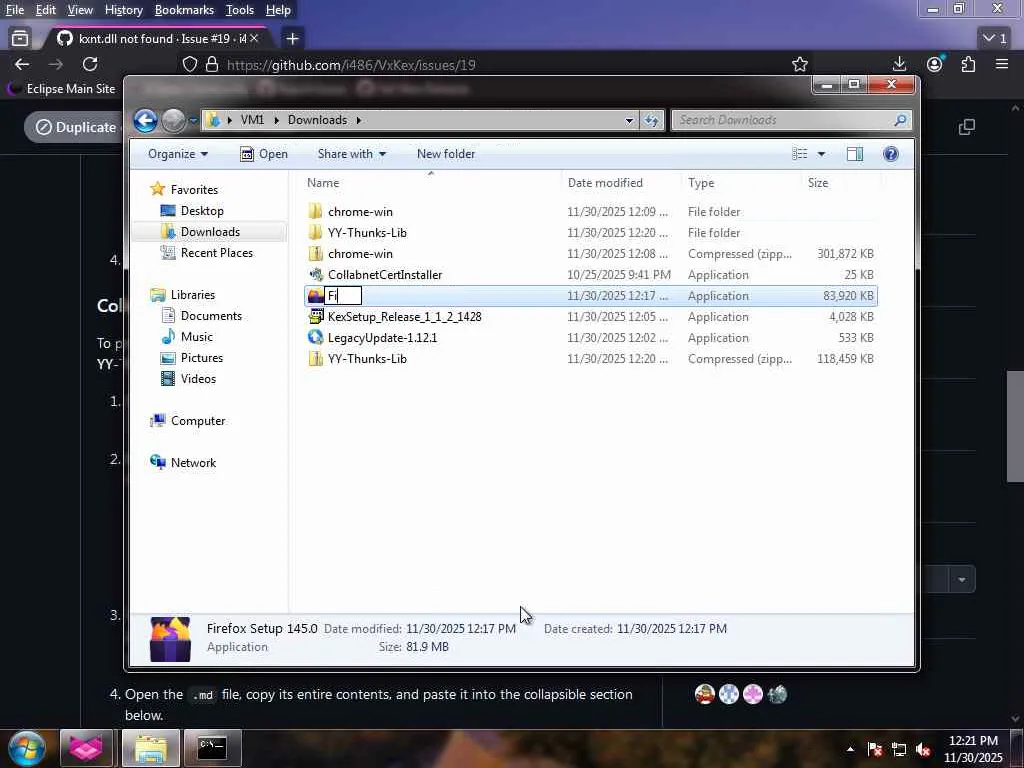Close the kxnt.dll not found tab
1024x768 pixels.
pyautogui.click(x=254, y=39)
